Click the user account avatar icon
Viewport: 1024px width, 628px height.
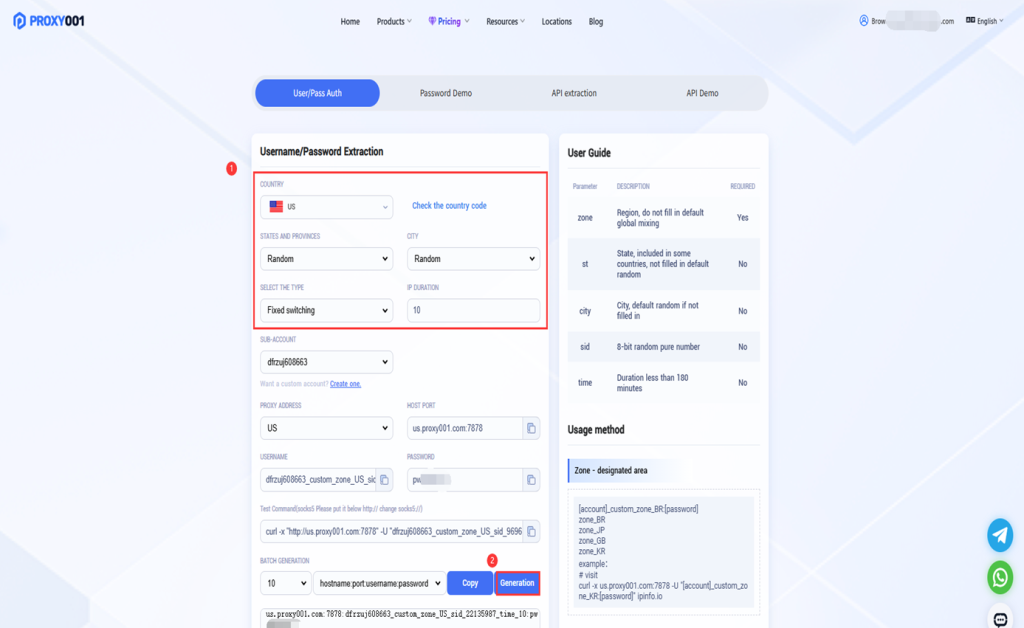tap(864, 21)
